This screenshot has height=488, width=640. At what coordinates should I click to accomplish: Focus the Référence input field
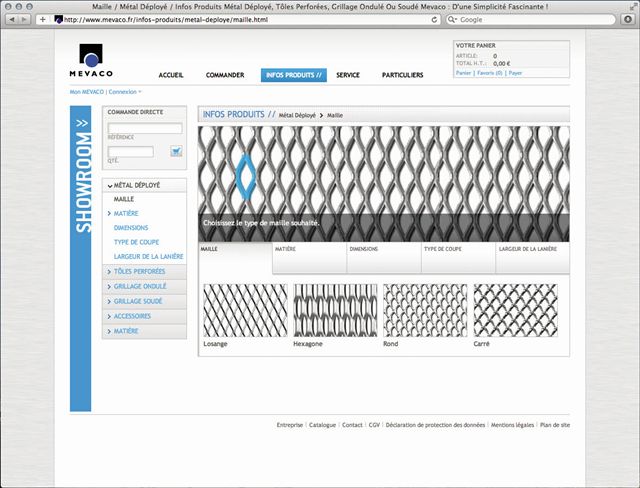pyautogui.click(x=145, y=128)
